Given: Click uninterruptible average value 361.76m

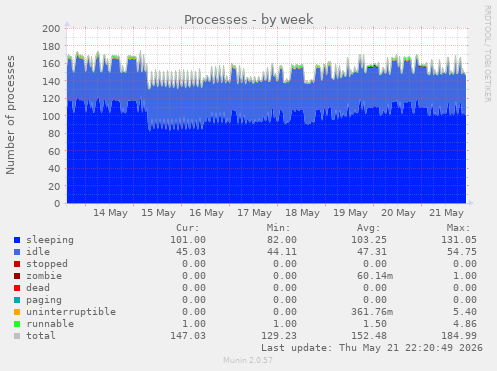Looking at the screenshot, I should (372, 312).
